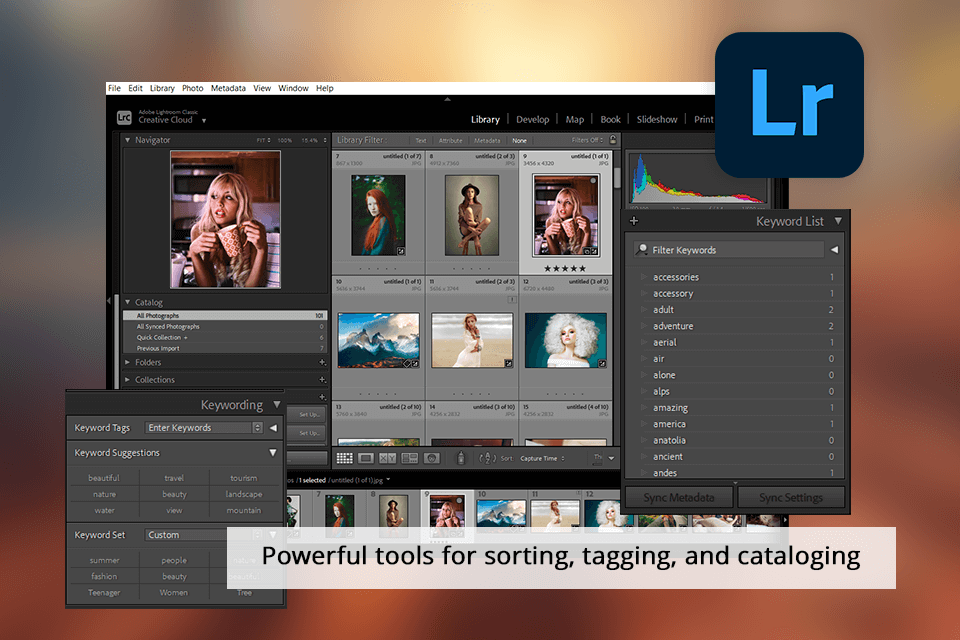960x640 pixels.
Task: Click the plus icon next to Collections
Action: point(322,380)
